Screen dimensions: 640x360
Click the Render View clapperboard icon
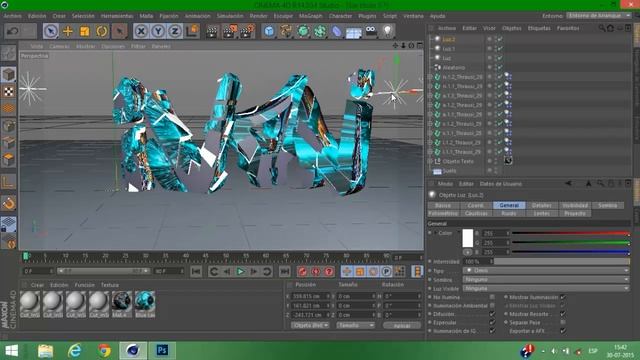coord(212,31)
